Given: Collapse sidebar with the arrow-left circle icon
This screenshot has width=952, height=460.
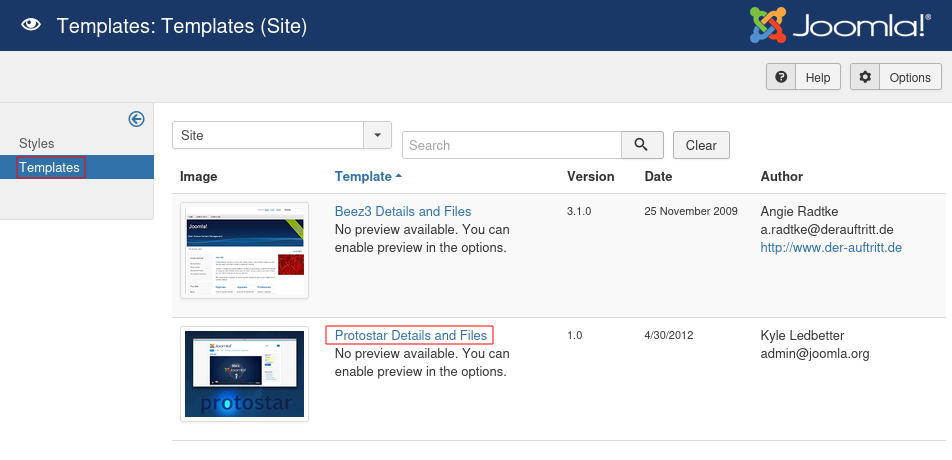Looking at the screenshot, I should 137,119.
